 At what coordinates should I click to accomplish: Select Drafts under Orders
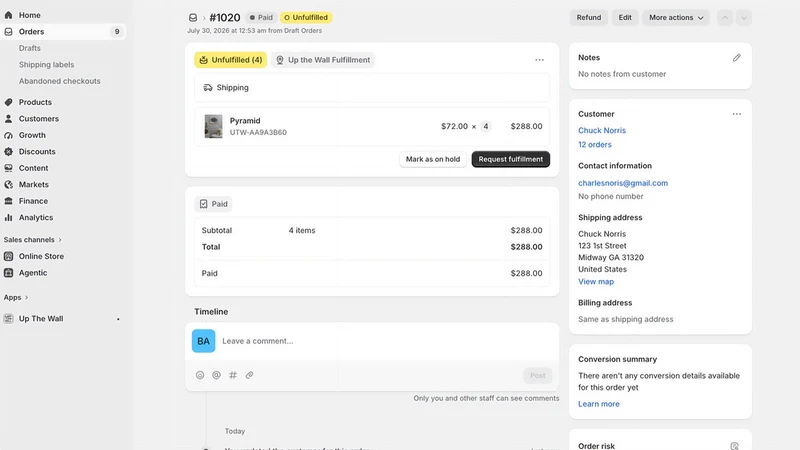pyautogui.click(x=30, y=48)
